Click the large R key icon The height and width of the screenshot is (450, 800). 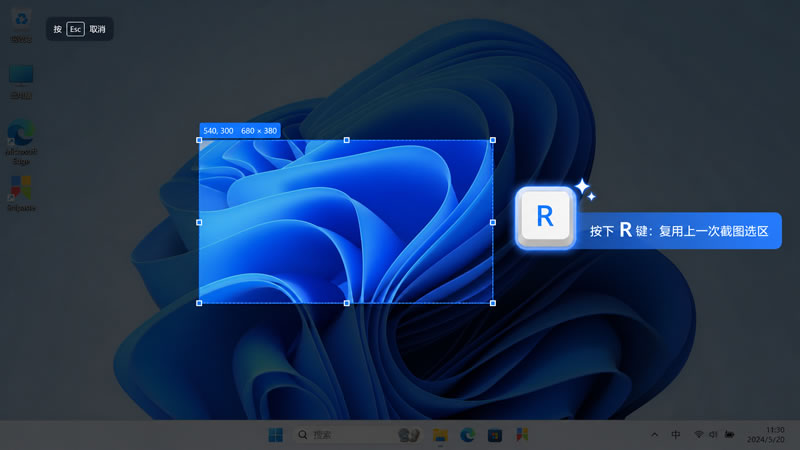(x=545, y=218)
